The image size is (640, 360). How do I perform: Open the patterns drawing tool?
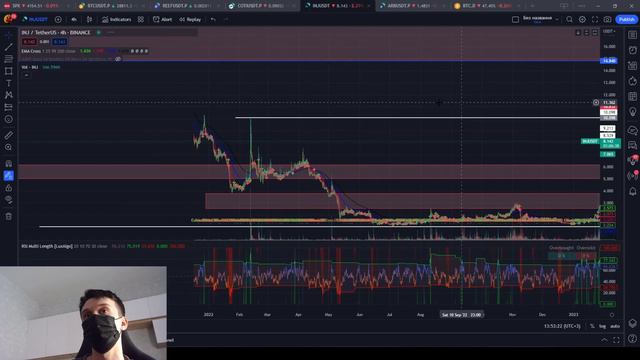[x=9, y=95]
